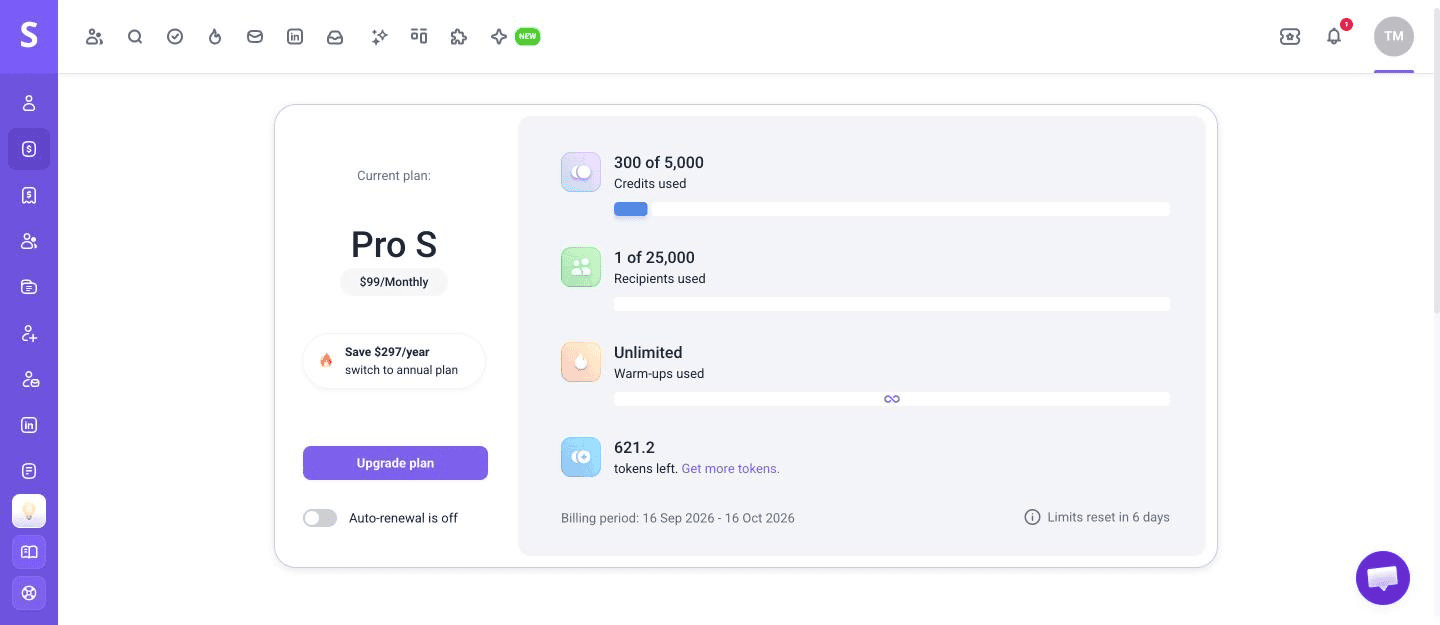Click the Credits used progress bar
1440x625 pixels.
pyautogui.click(x=892, y=209)
